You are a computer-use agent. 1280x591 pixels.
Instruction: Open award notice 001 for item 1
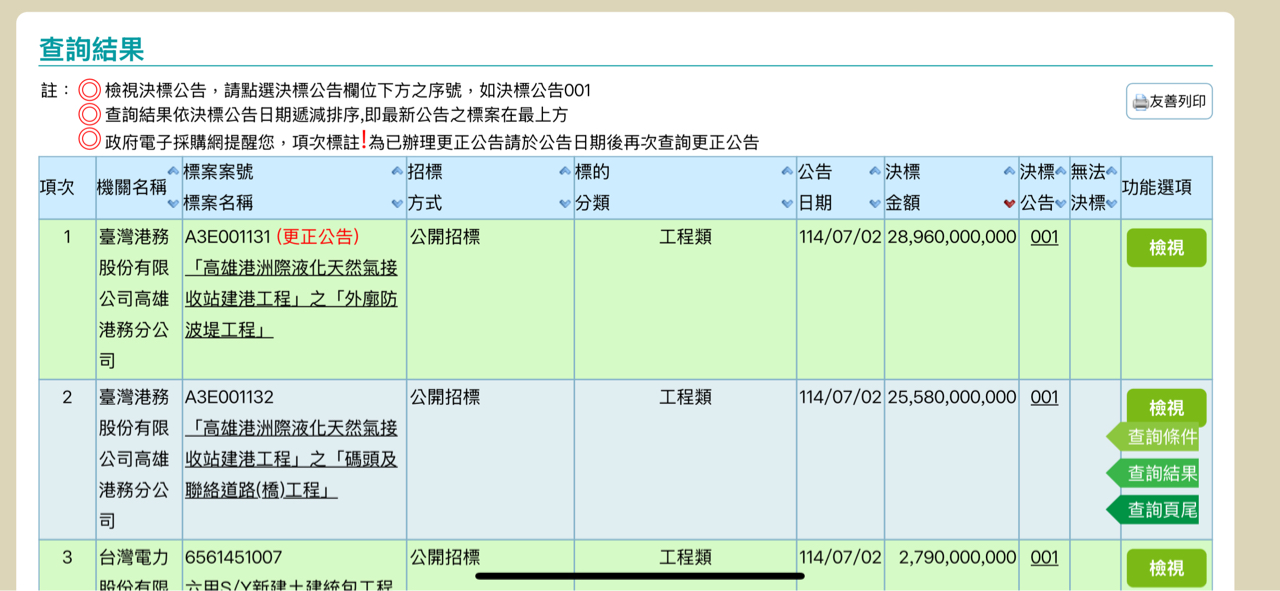pyautogui.click(x=1044, y=237)
